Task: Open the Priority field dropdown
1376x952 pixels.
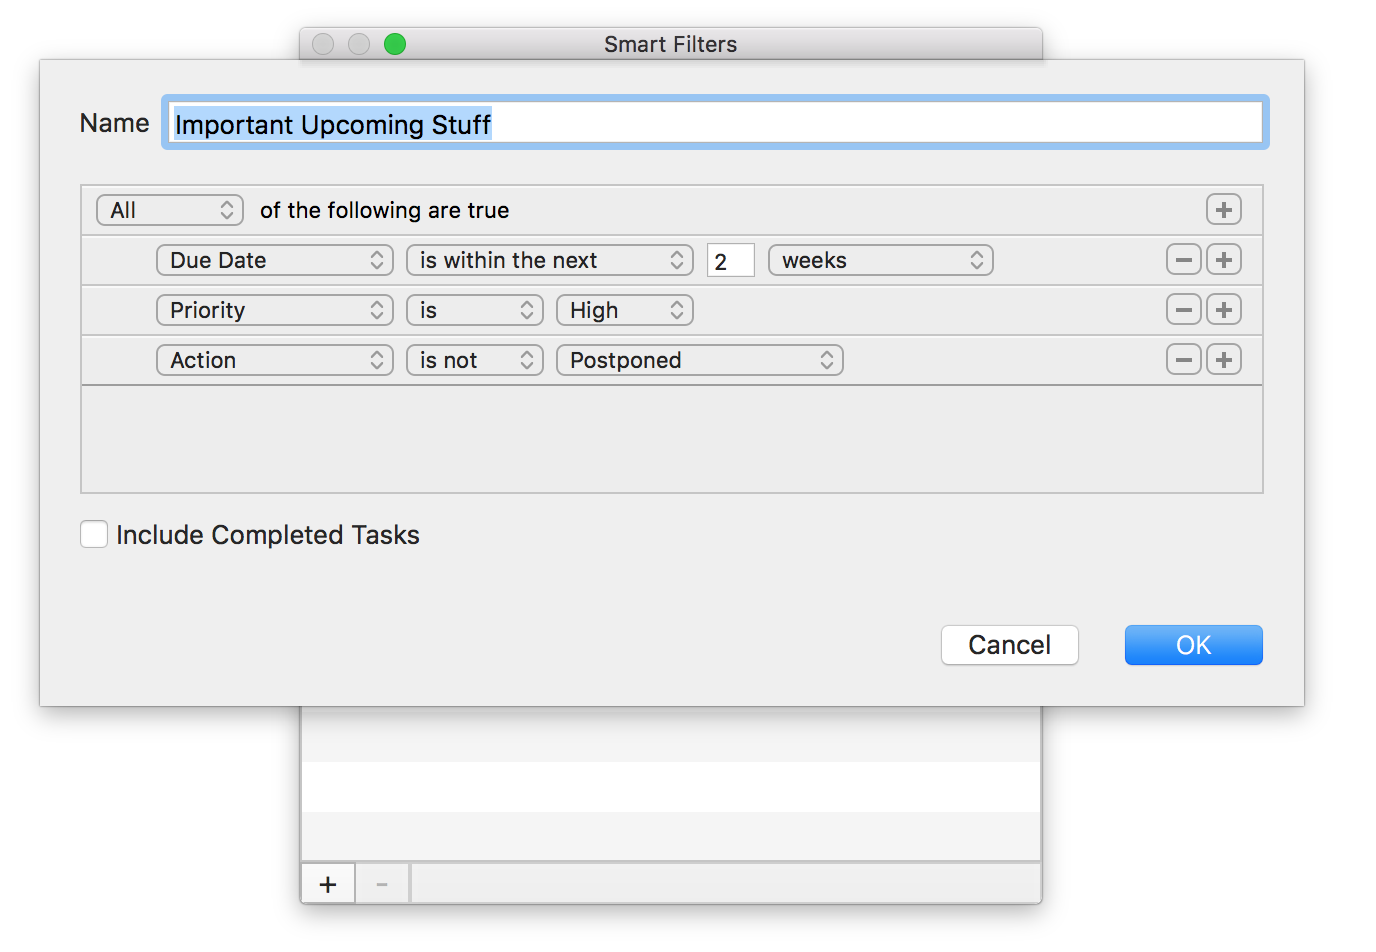Action: (274, 310)
